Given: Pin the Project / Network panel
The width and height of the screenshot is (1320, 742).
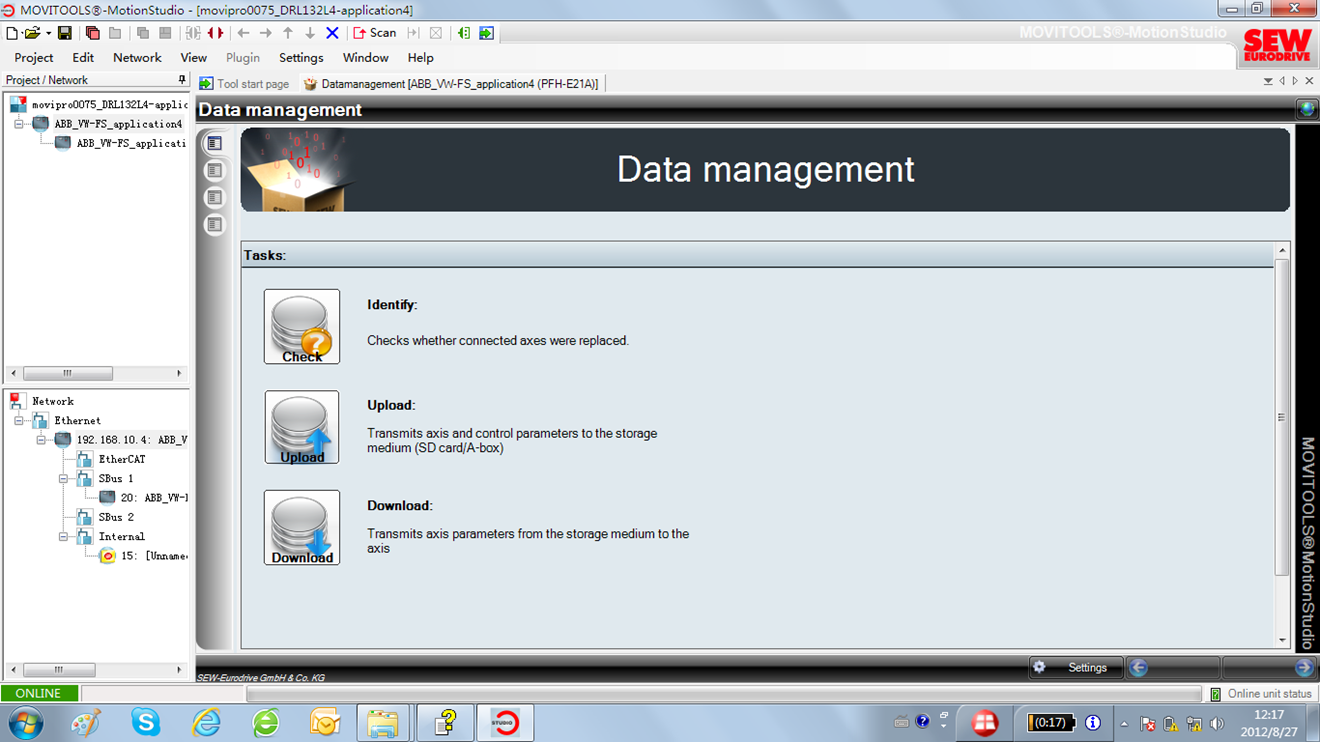Looking at the screenshot, I should coord(182,80).
